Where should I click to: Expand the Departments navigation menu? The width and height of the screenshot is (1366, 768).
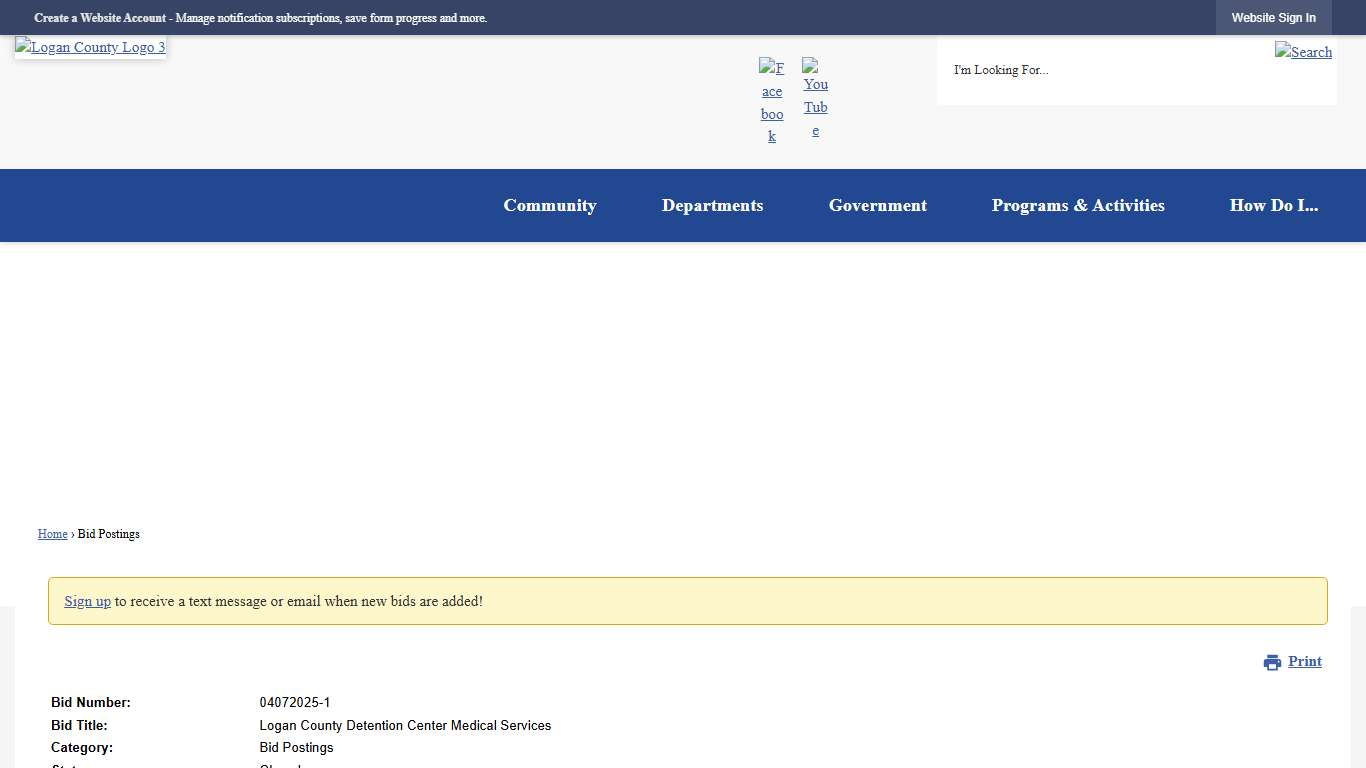[x=712, y=205]
